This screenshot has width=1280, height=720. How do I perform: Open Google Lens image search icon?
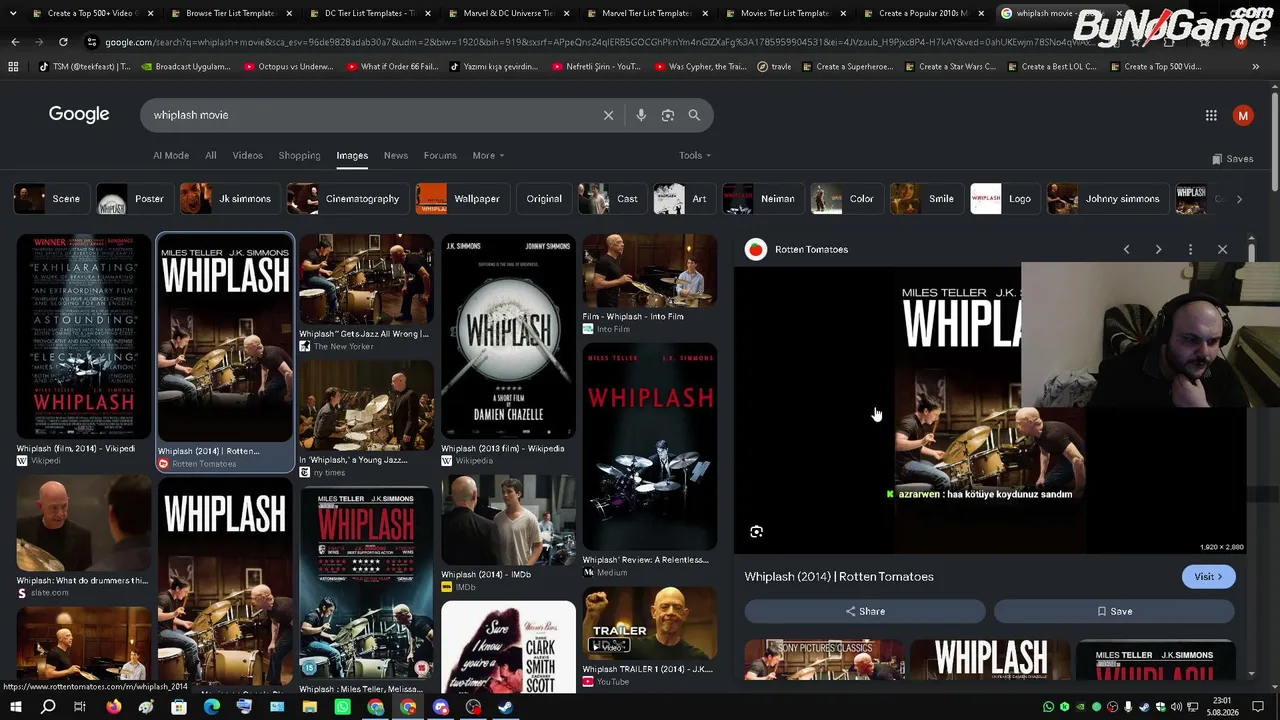tap(668, 115)
